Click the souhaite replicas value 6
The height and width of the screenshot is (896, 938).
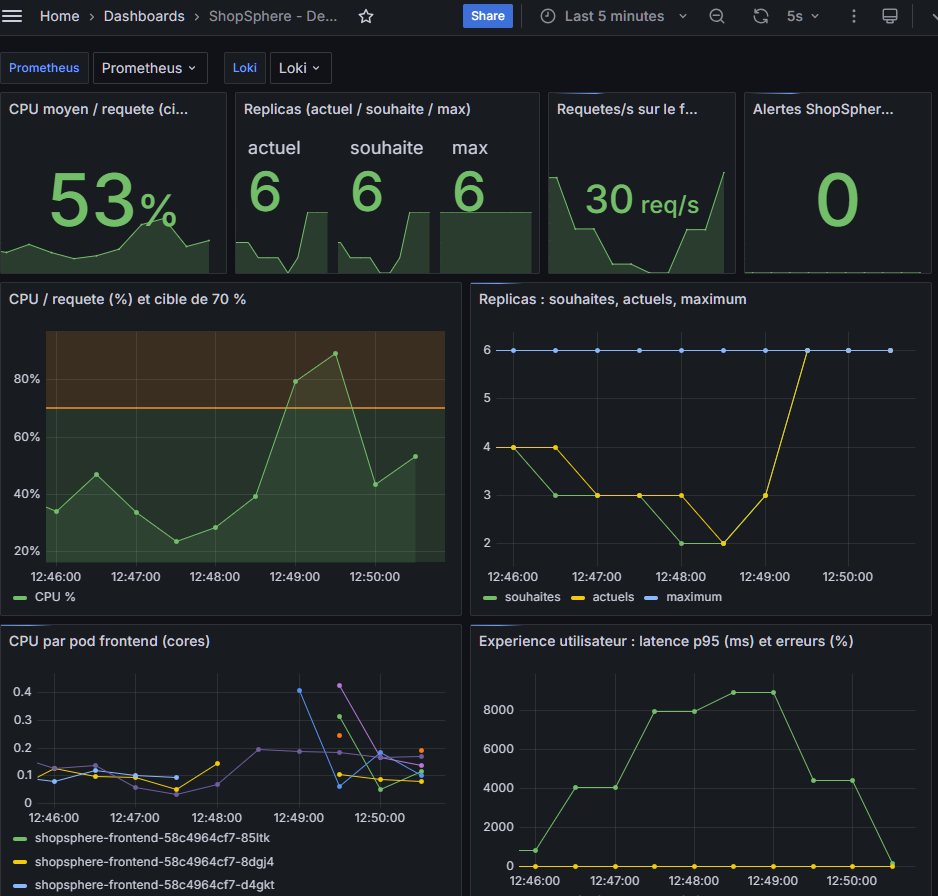[366, 191]
